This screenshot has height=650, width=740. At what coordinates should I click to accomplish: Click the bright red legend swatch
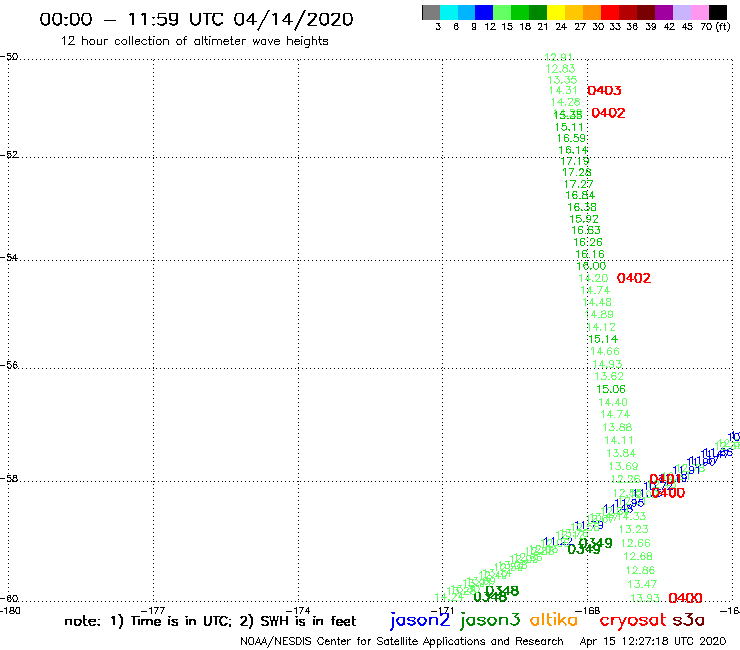pyautogui.click(x=609, y=12)
